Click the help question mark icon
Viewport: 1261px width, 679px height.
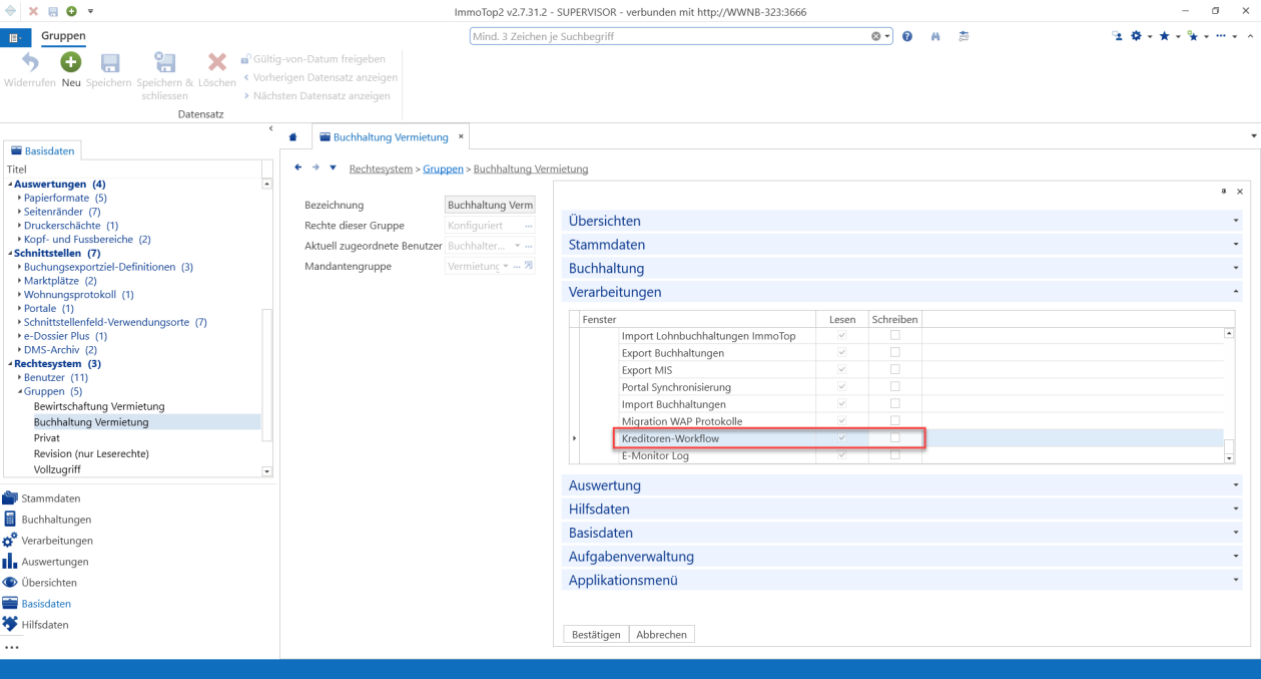(x=907, y=36)
